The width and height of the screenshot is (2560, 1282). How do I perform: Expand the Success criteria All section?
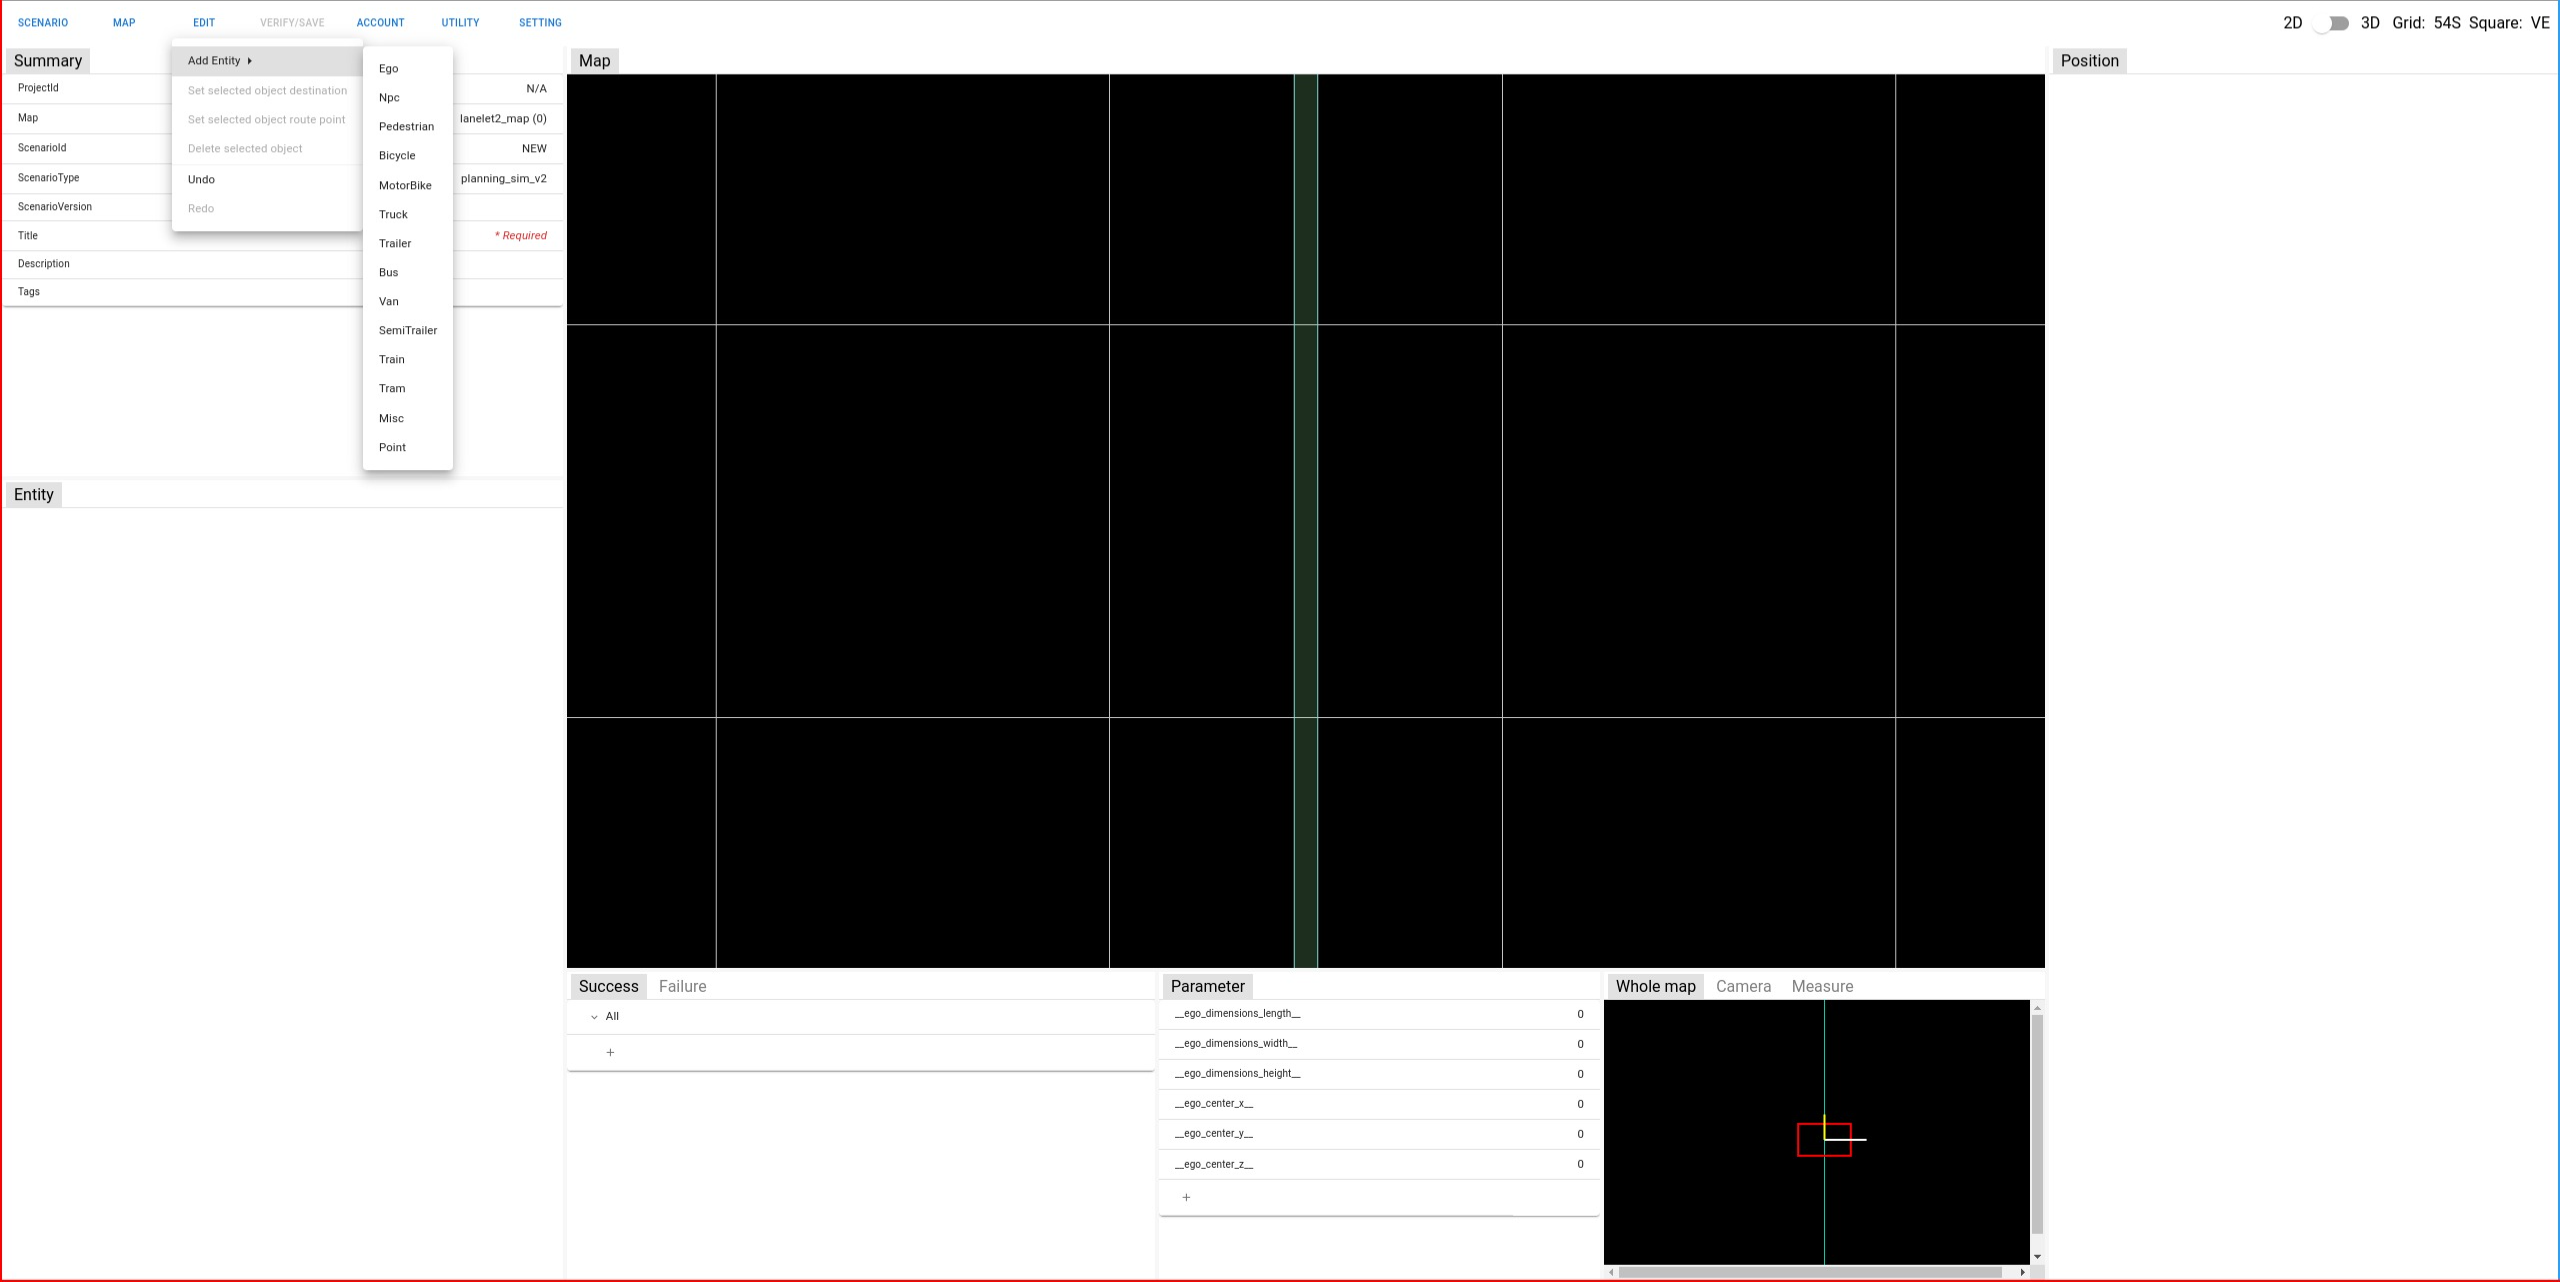coord(593,1017)
